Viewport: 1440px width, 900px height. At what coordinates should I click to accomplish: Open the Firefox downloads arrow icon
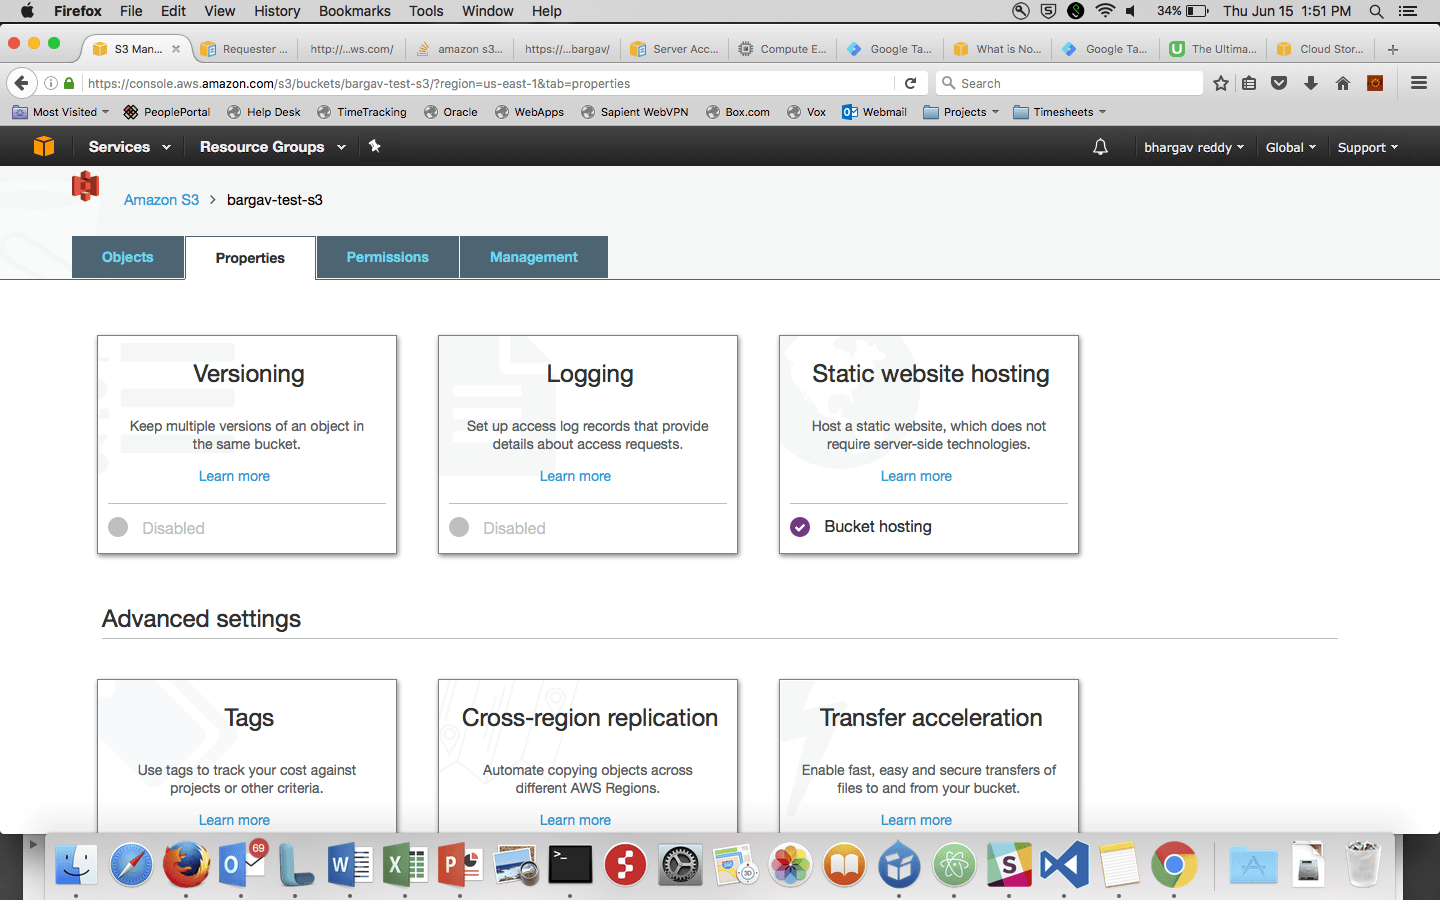click(x=1311, y=83)
